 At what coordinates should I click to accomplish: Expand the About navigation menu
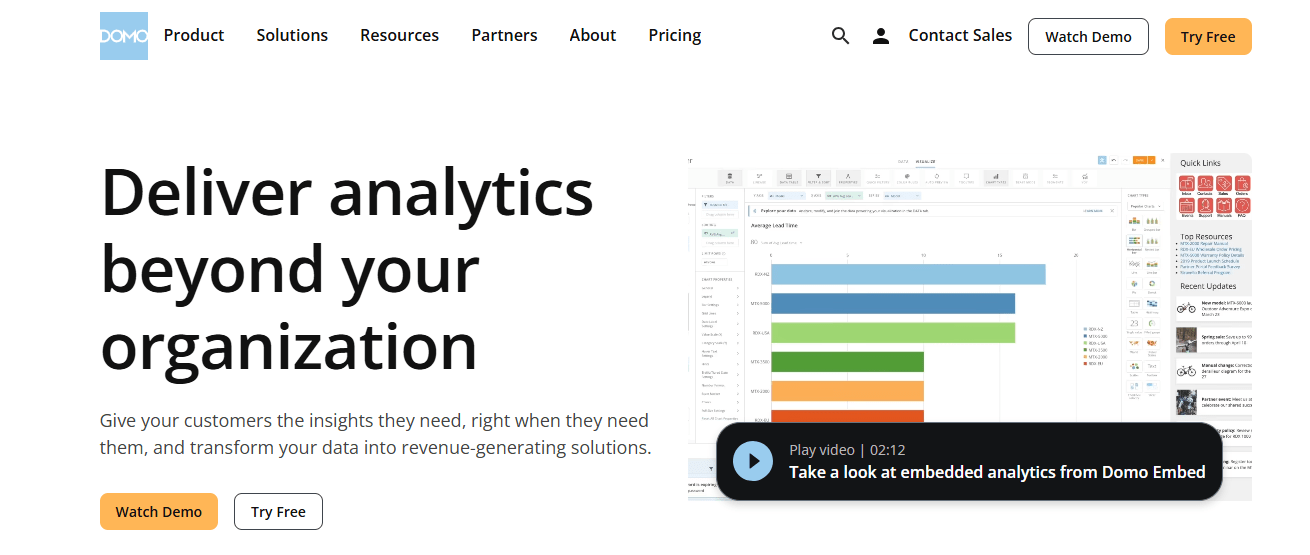(x=592, y=36)
